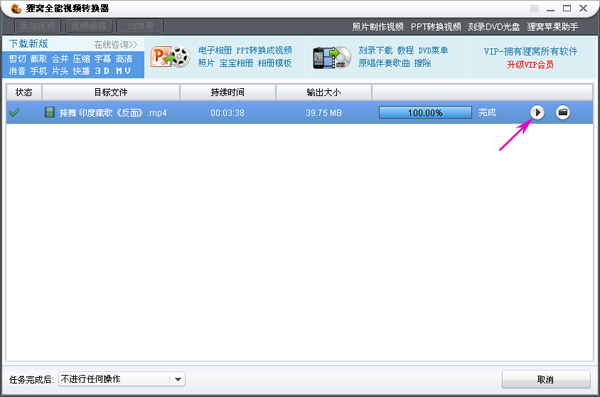Screen dimensions: 600x397
Task: Play the converted mp4 video
Action: 537,113
